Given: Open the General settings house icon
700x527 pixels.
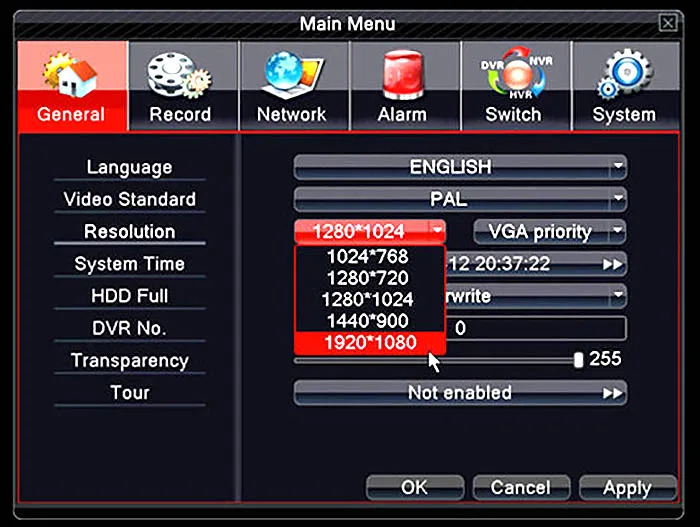Looking at the screenshot, I should [70, 75].
